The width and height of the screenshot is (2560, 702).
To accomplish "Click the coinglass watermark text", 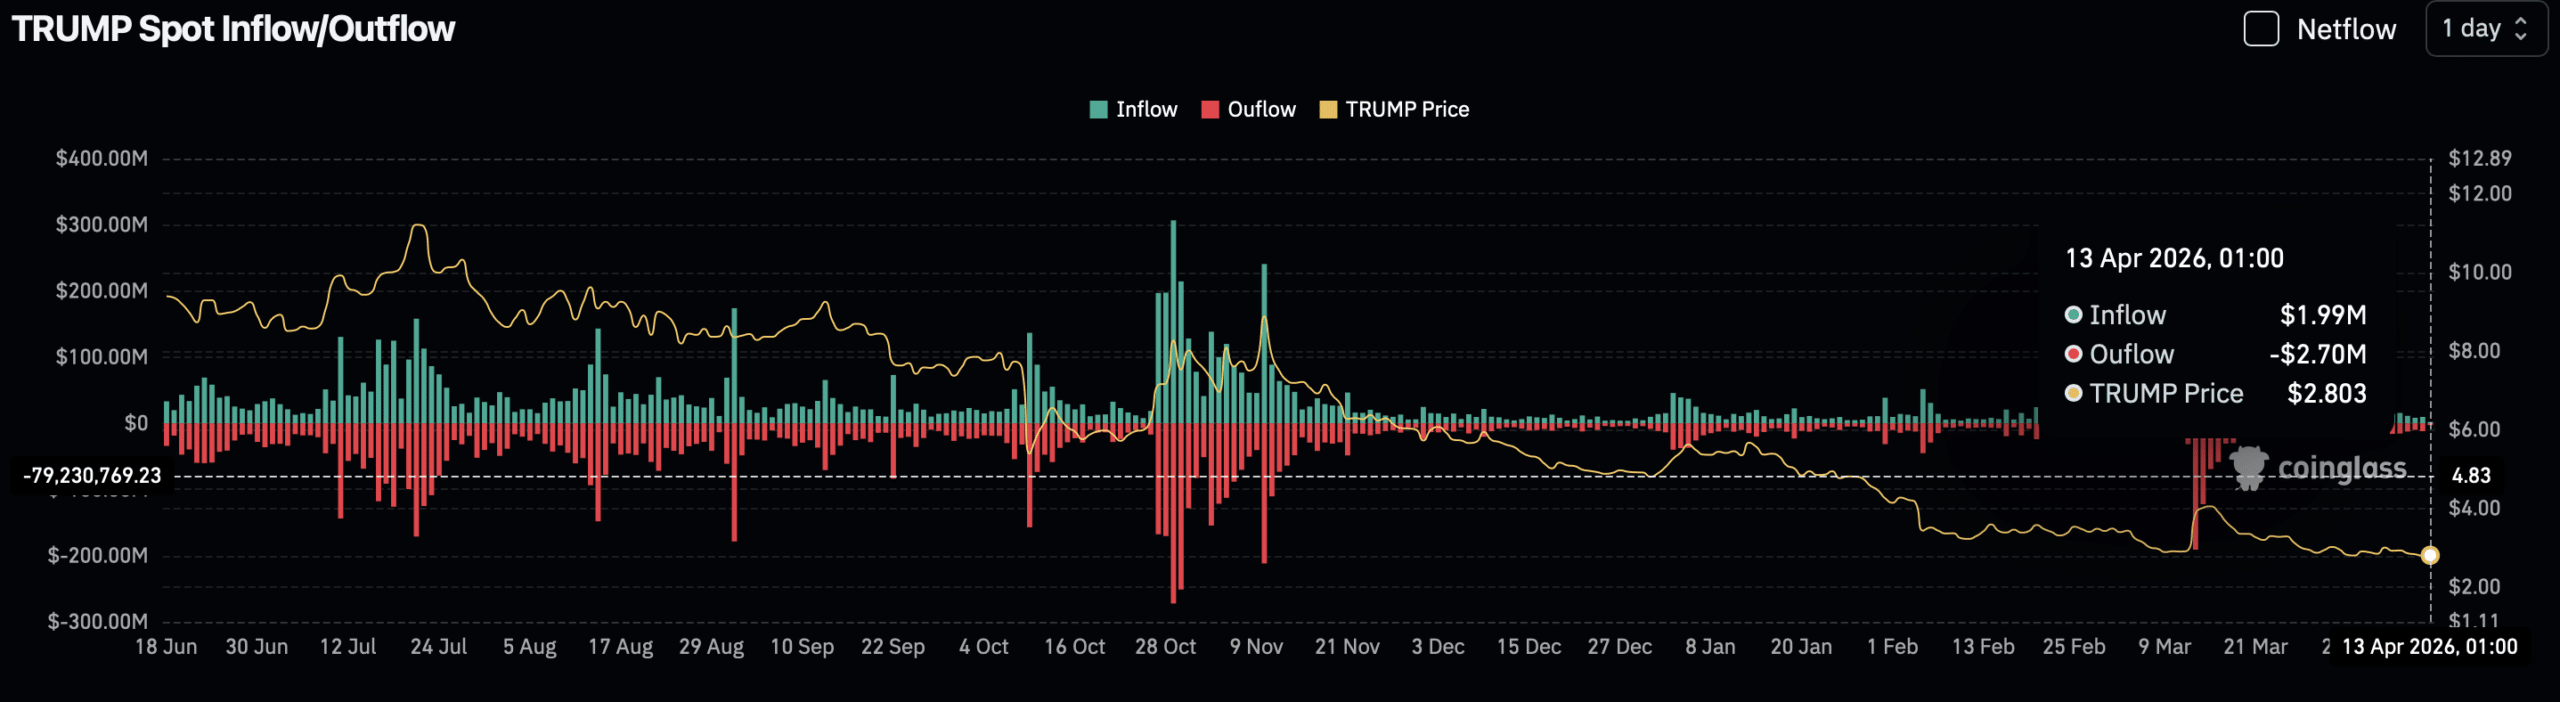I will tap(2341, 468).
